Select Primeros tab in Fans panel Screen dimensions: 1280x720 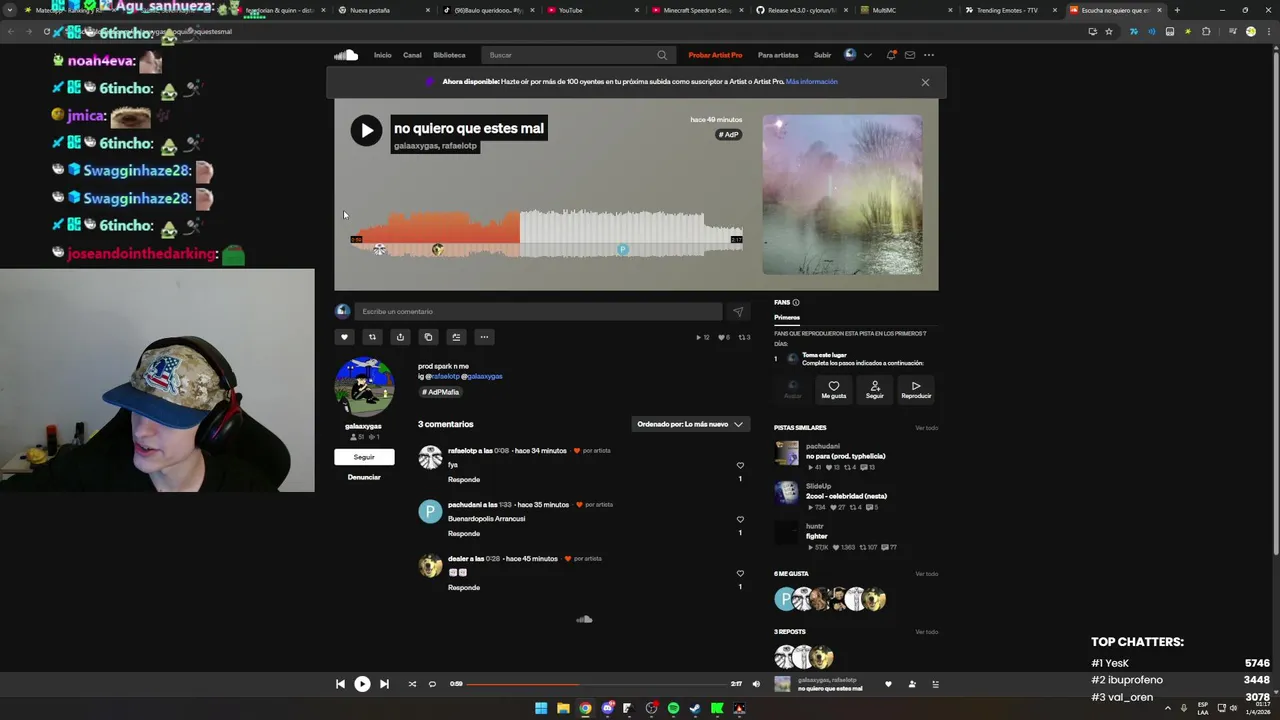pyautogui.click(x=787, y=317)
